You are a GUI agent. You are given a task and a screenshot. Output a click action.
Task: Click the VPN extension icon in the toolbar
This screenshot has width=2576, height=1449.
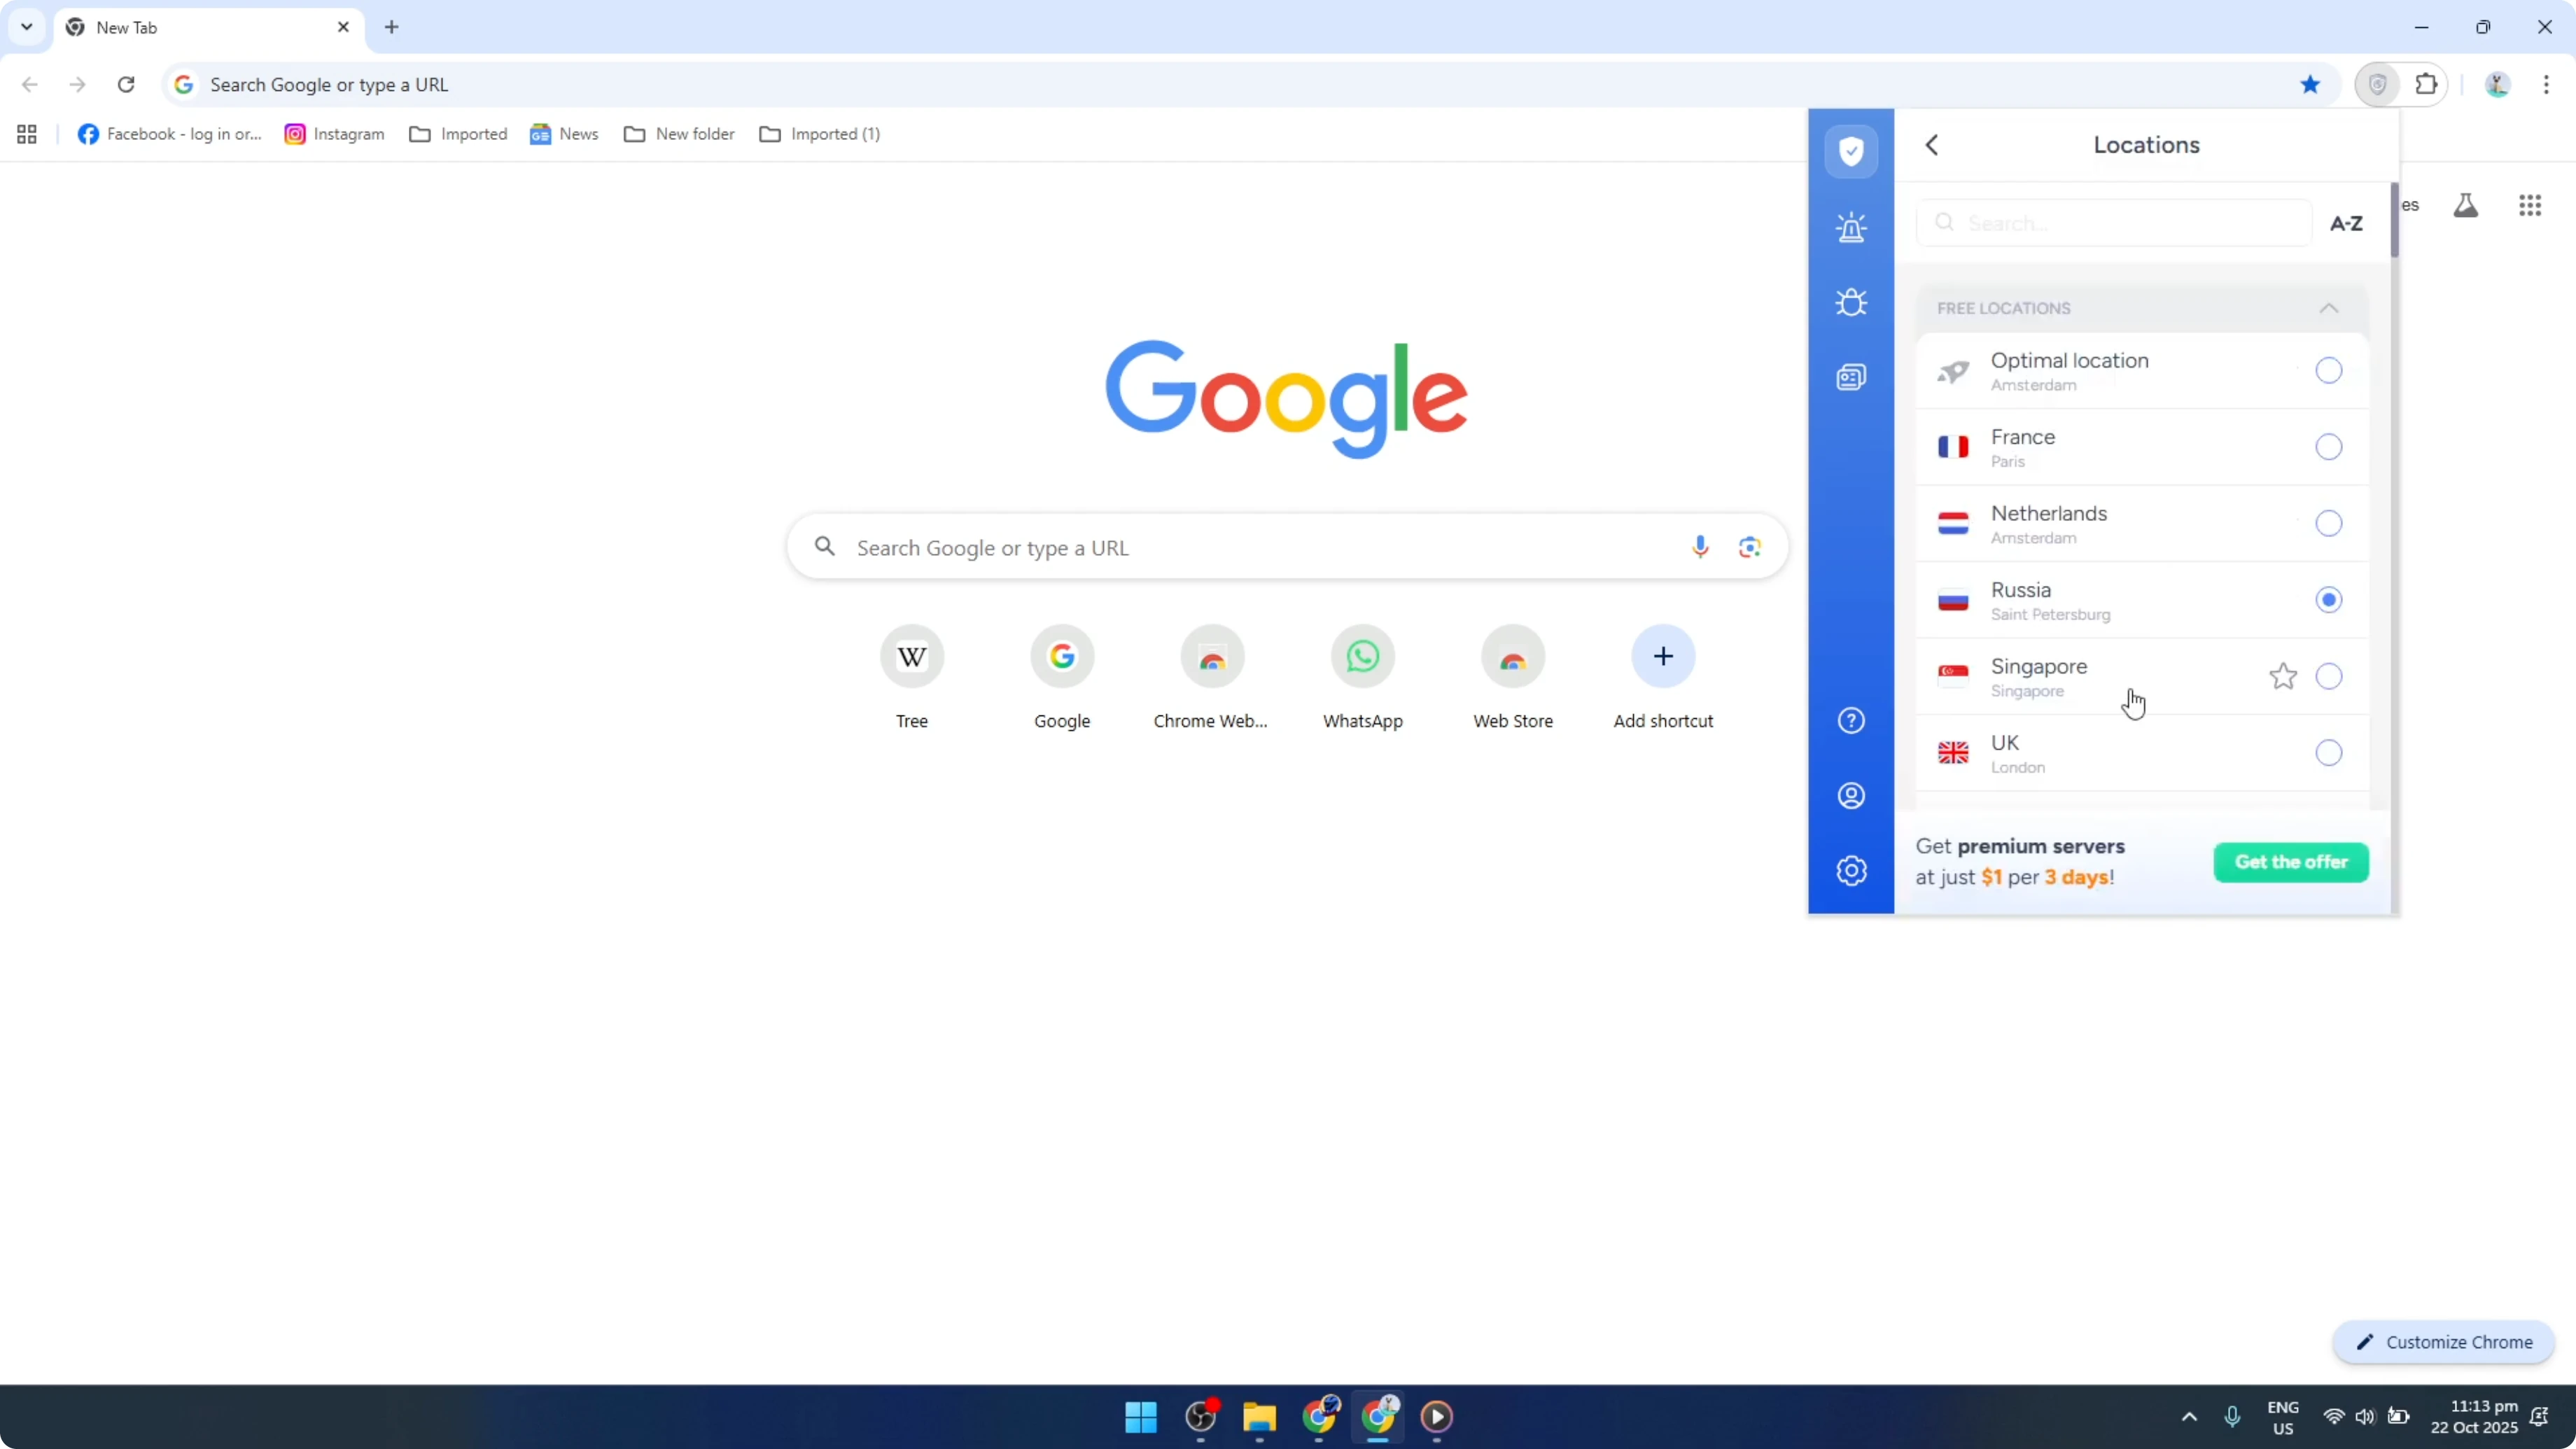(2377, 85)
